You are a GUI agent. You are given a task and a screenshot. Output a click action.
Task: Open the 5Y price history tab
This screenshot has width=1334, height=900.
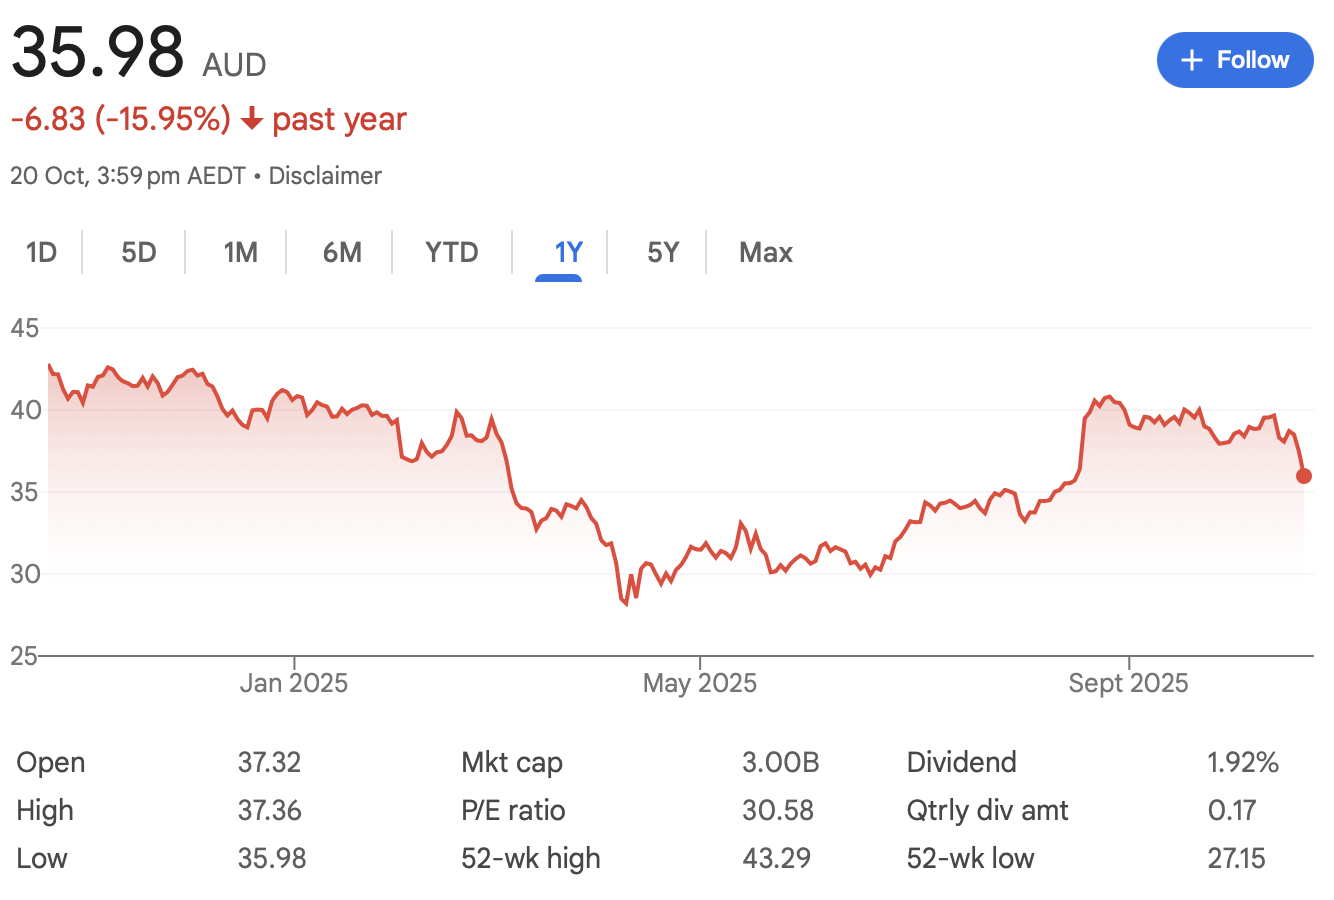tap(663, 252)
